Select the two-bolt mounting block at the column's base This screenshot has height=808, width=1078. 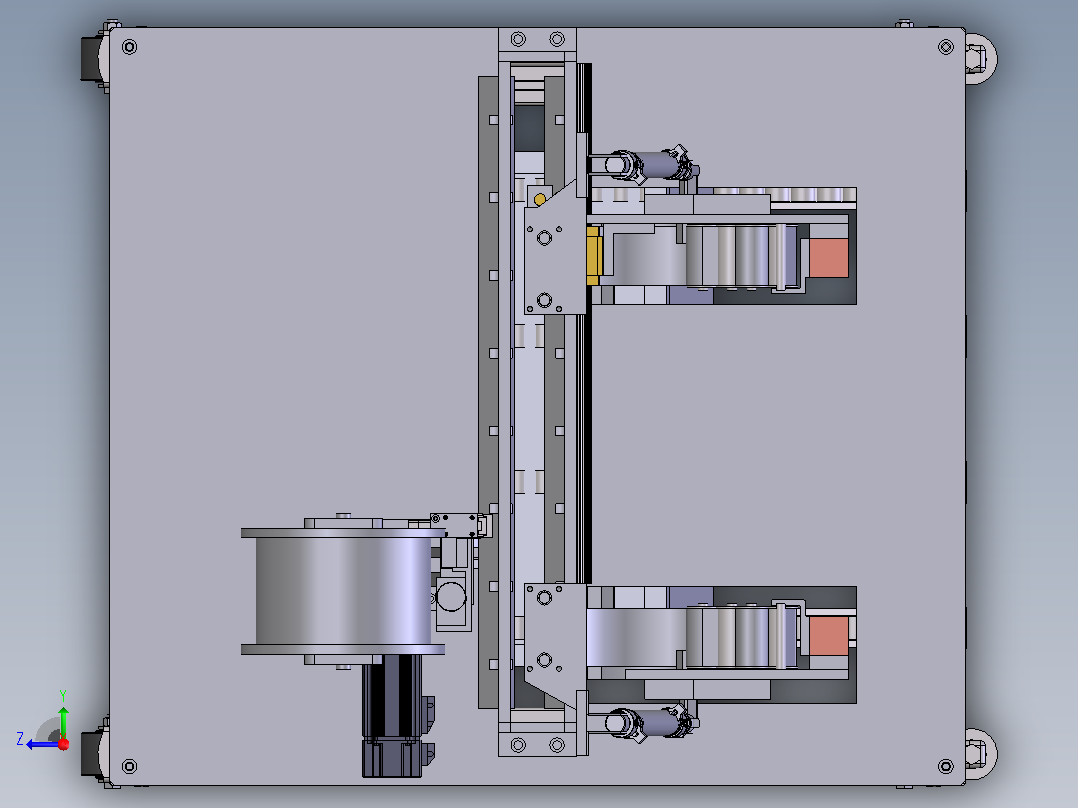coord(538,745)
